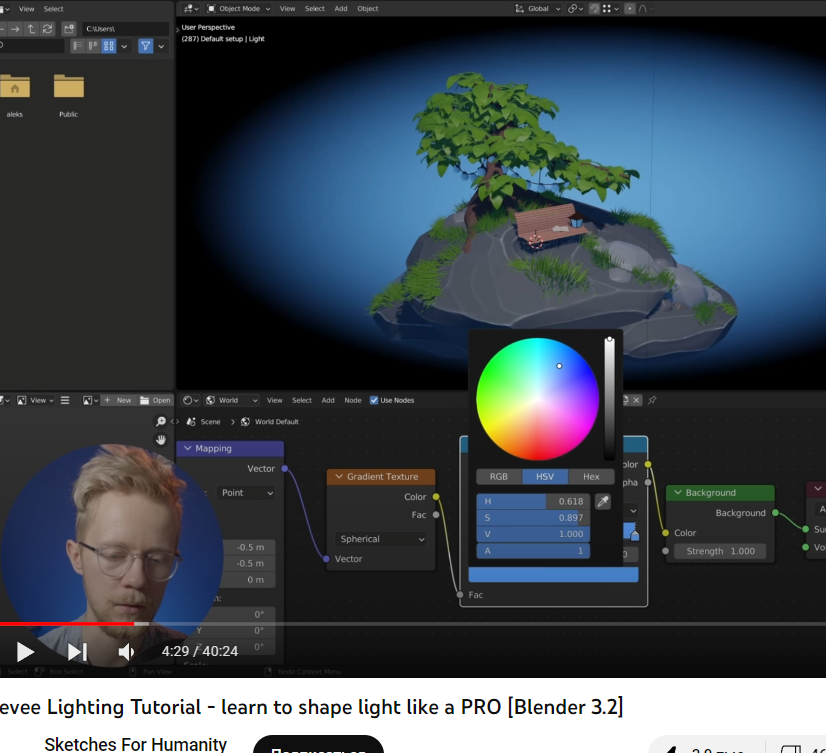This screenshot has height=753, width=826.
Task: Toggle the file browser filter funnel
Action: click(x=145, y=46)
